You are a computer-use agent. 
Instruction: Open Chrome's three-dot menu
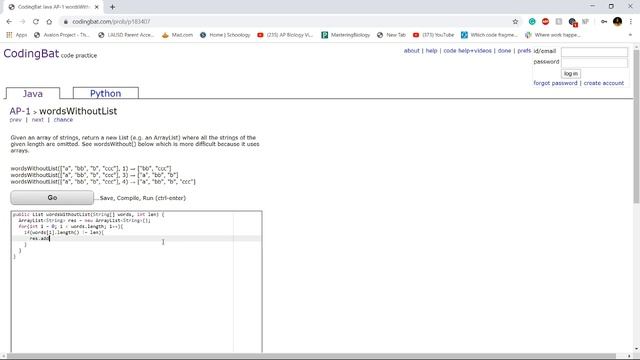[x=631, y=22]
